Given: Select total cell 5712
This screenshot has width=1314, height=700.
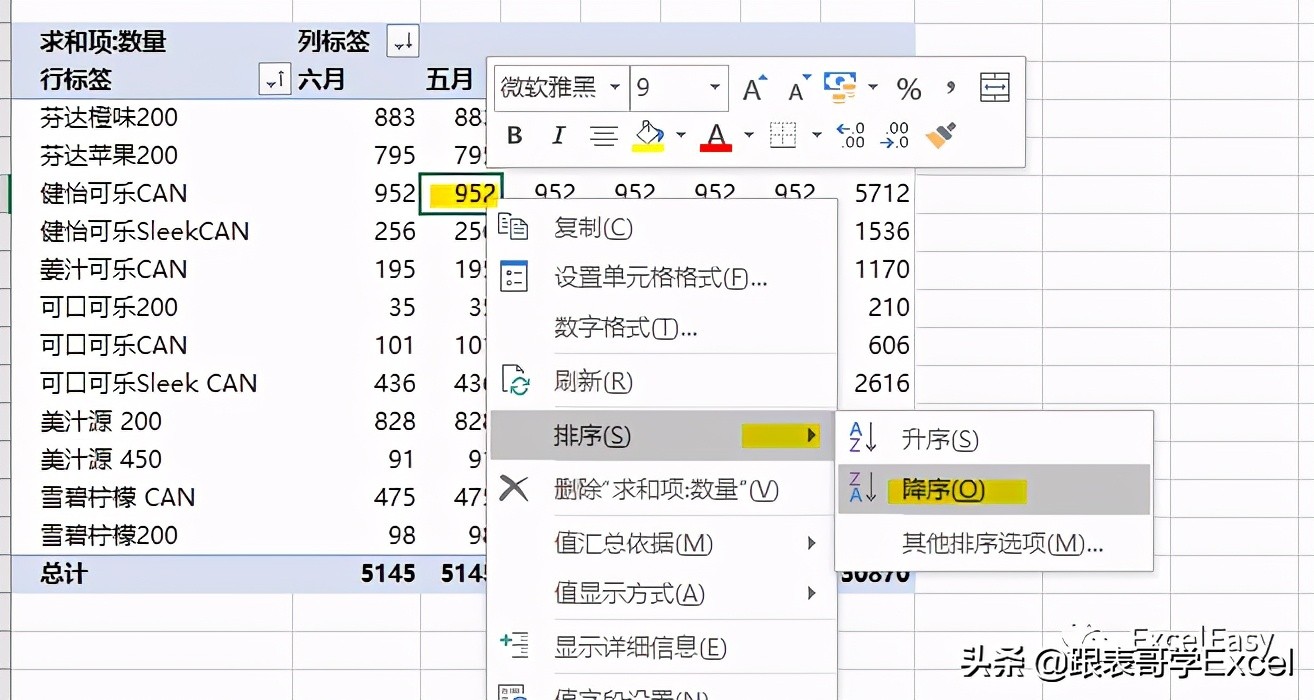Looking at the screenshot, I should pyautogui.click(x=882, y=193).
